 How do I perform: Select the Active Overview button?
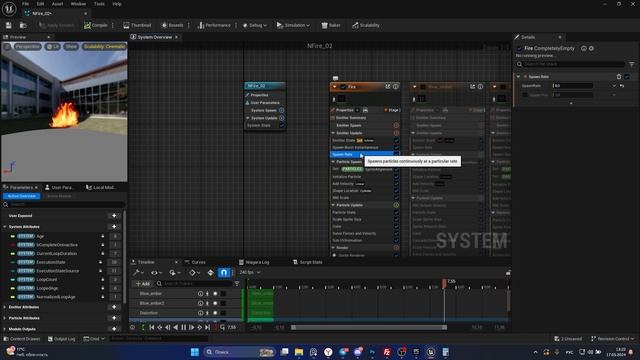coord(22,196)
